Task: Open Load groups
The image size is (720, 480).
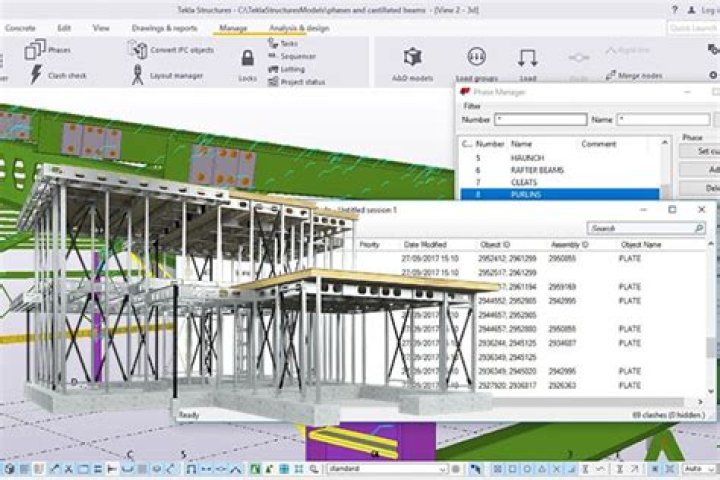Action: [477, 64]
